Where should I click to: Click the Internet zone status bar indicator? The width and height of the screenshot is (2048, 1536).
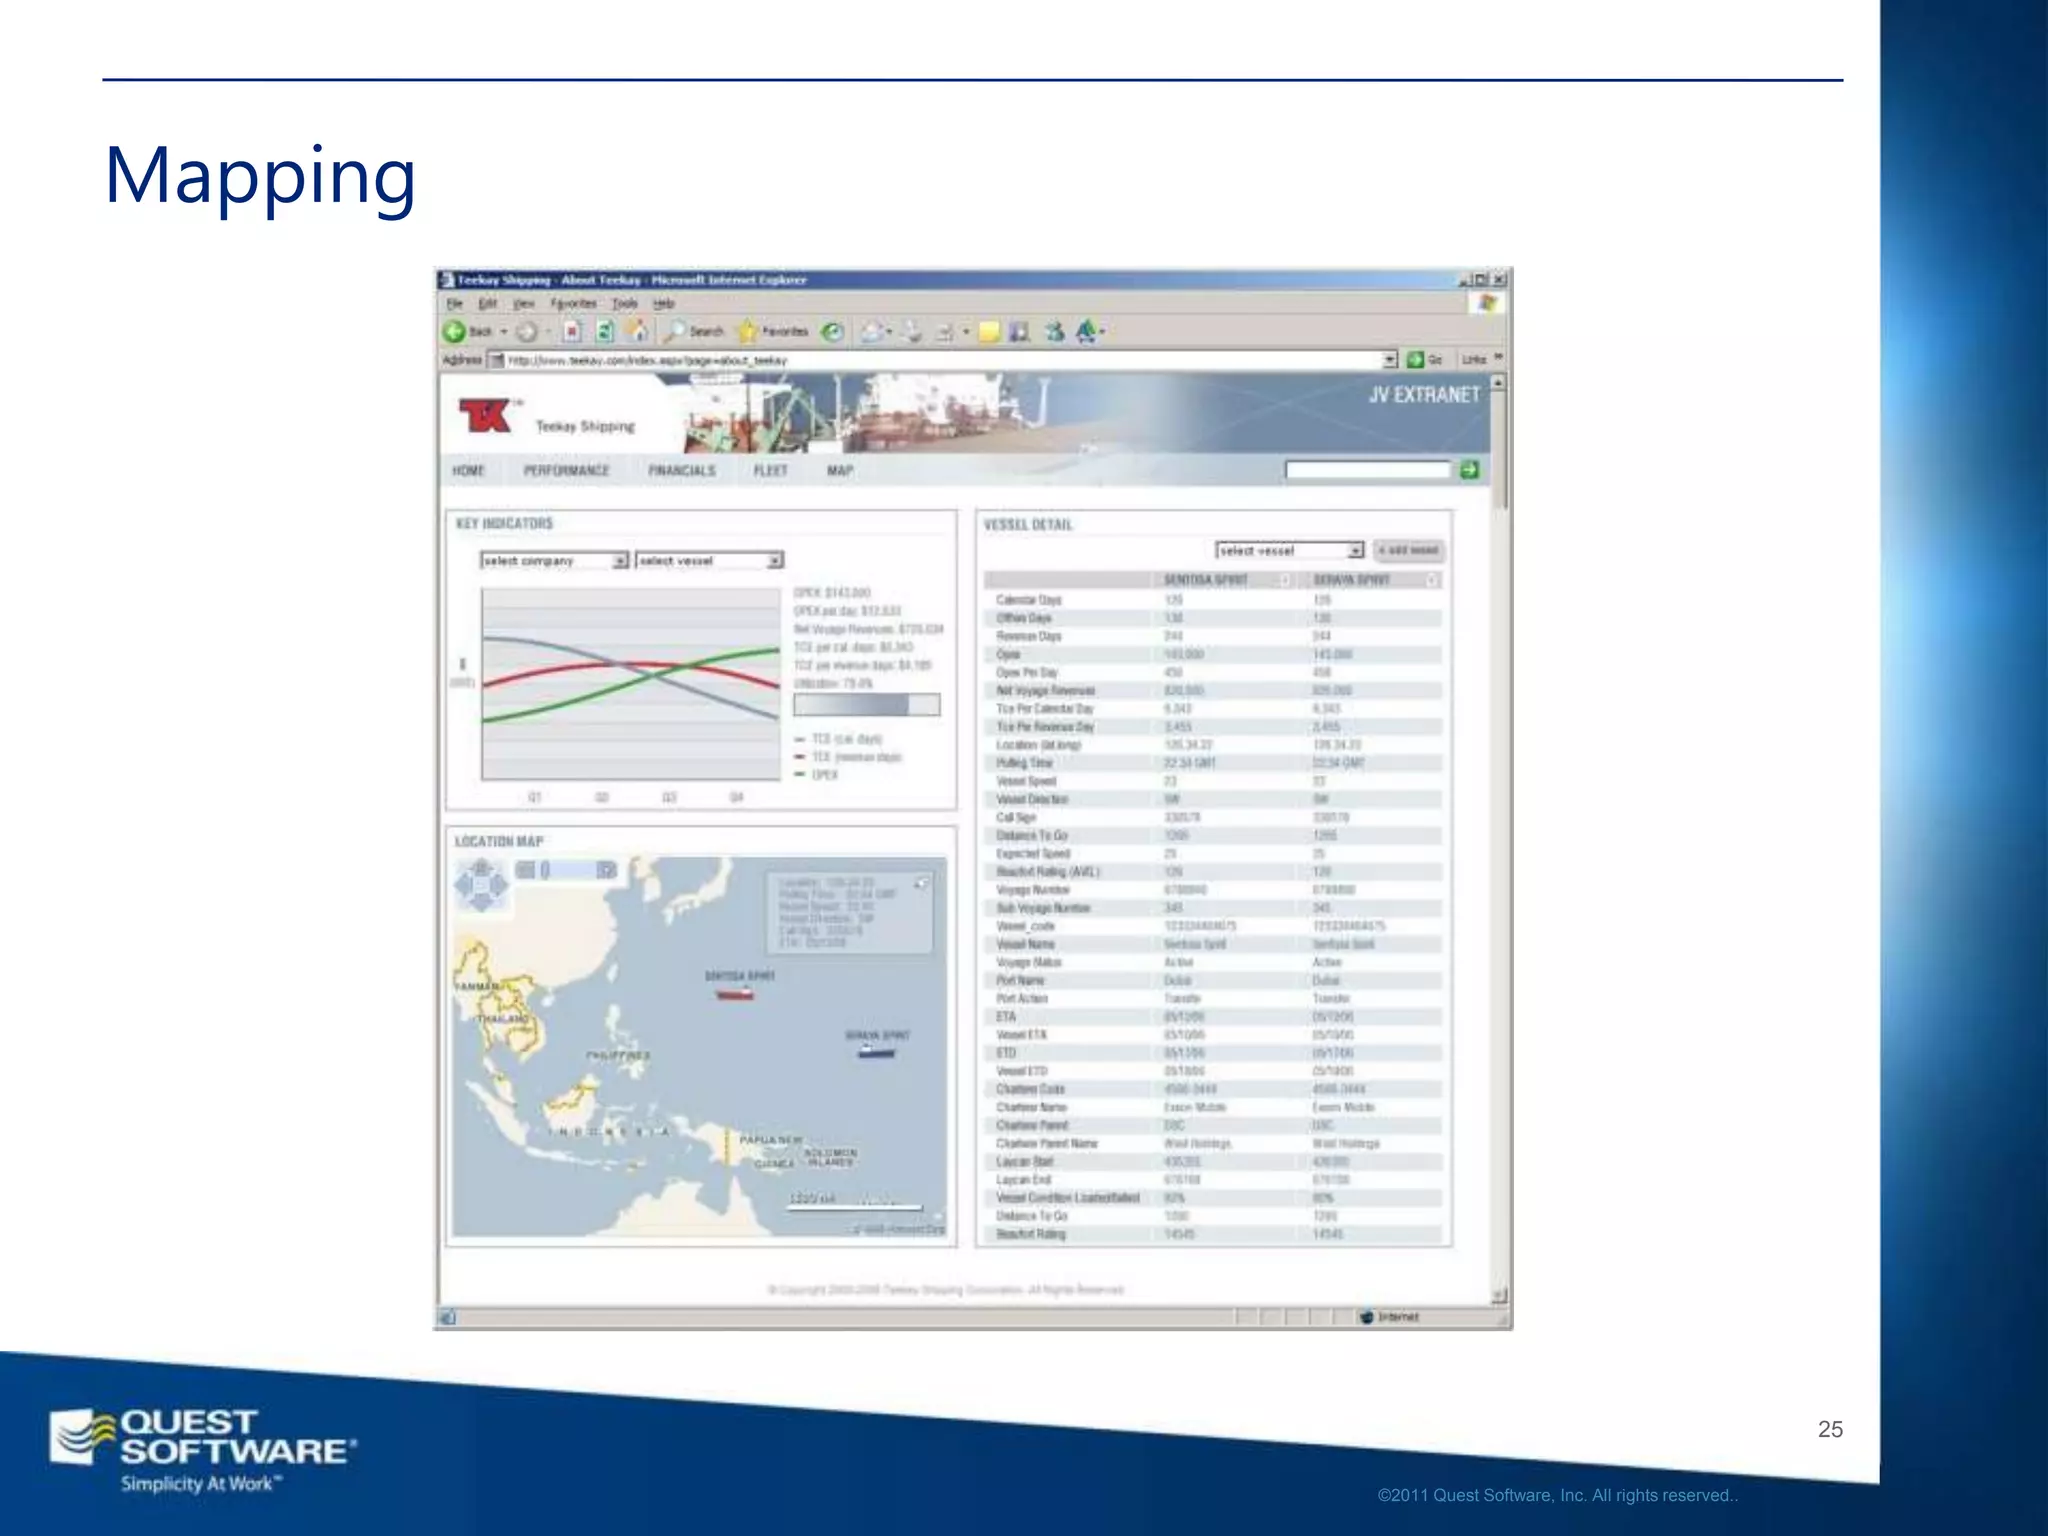click(x=1390, y=1318)
